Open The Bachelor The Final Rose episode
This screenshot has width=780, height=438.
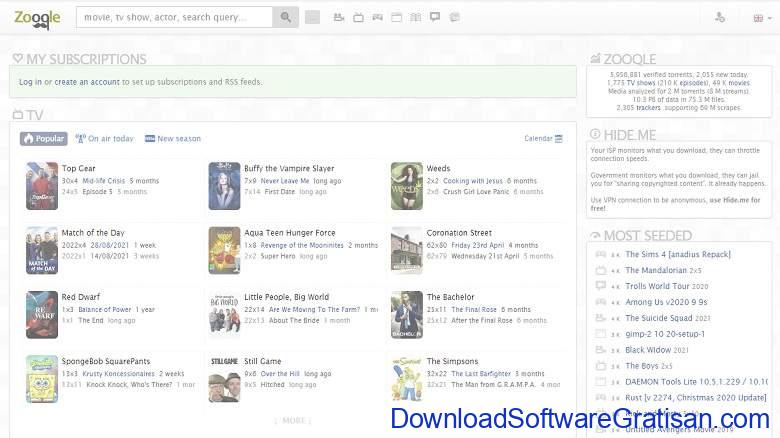click(474, 309)
